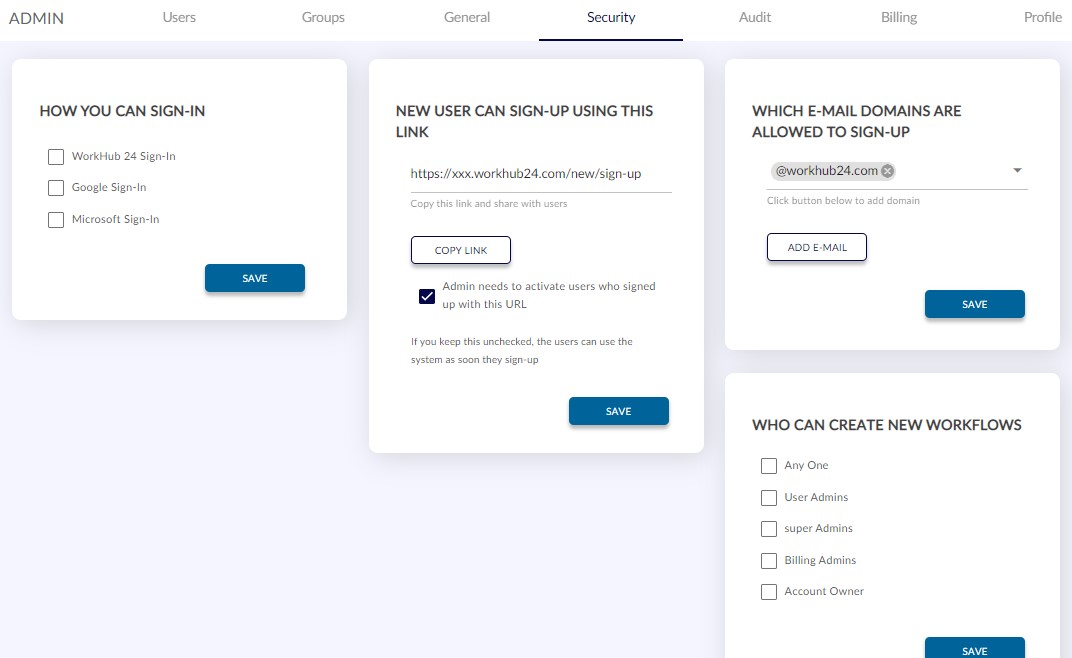Select Any One for workflow creation
The image size is (1072, 658).
coord(768,466)
